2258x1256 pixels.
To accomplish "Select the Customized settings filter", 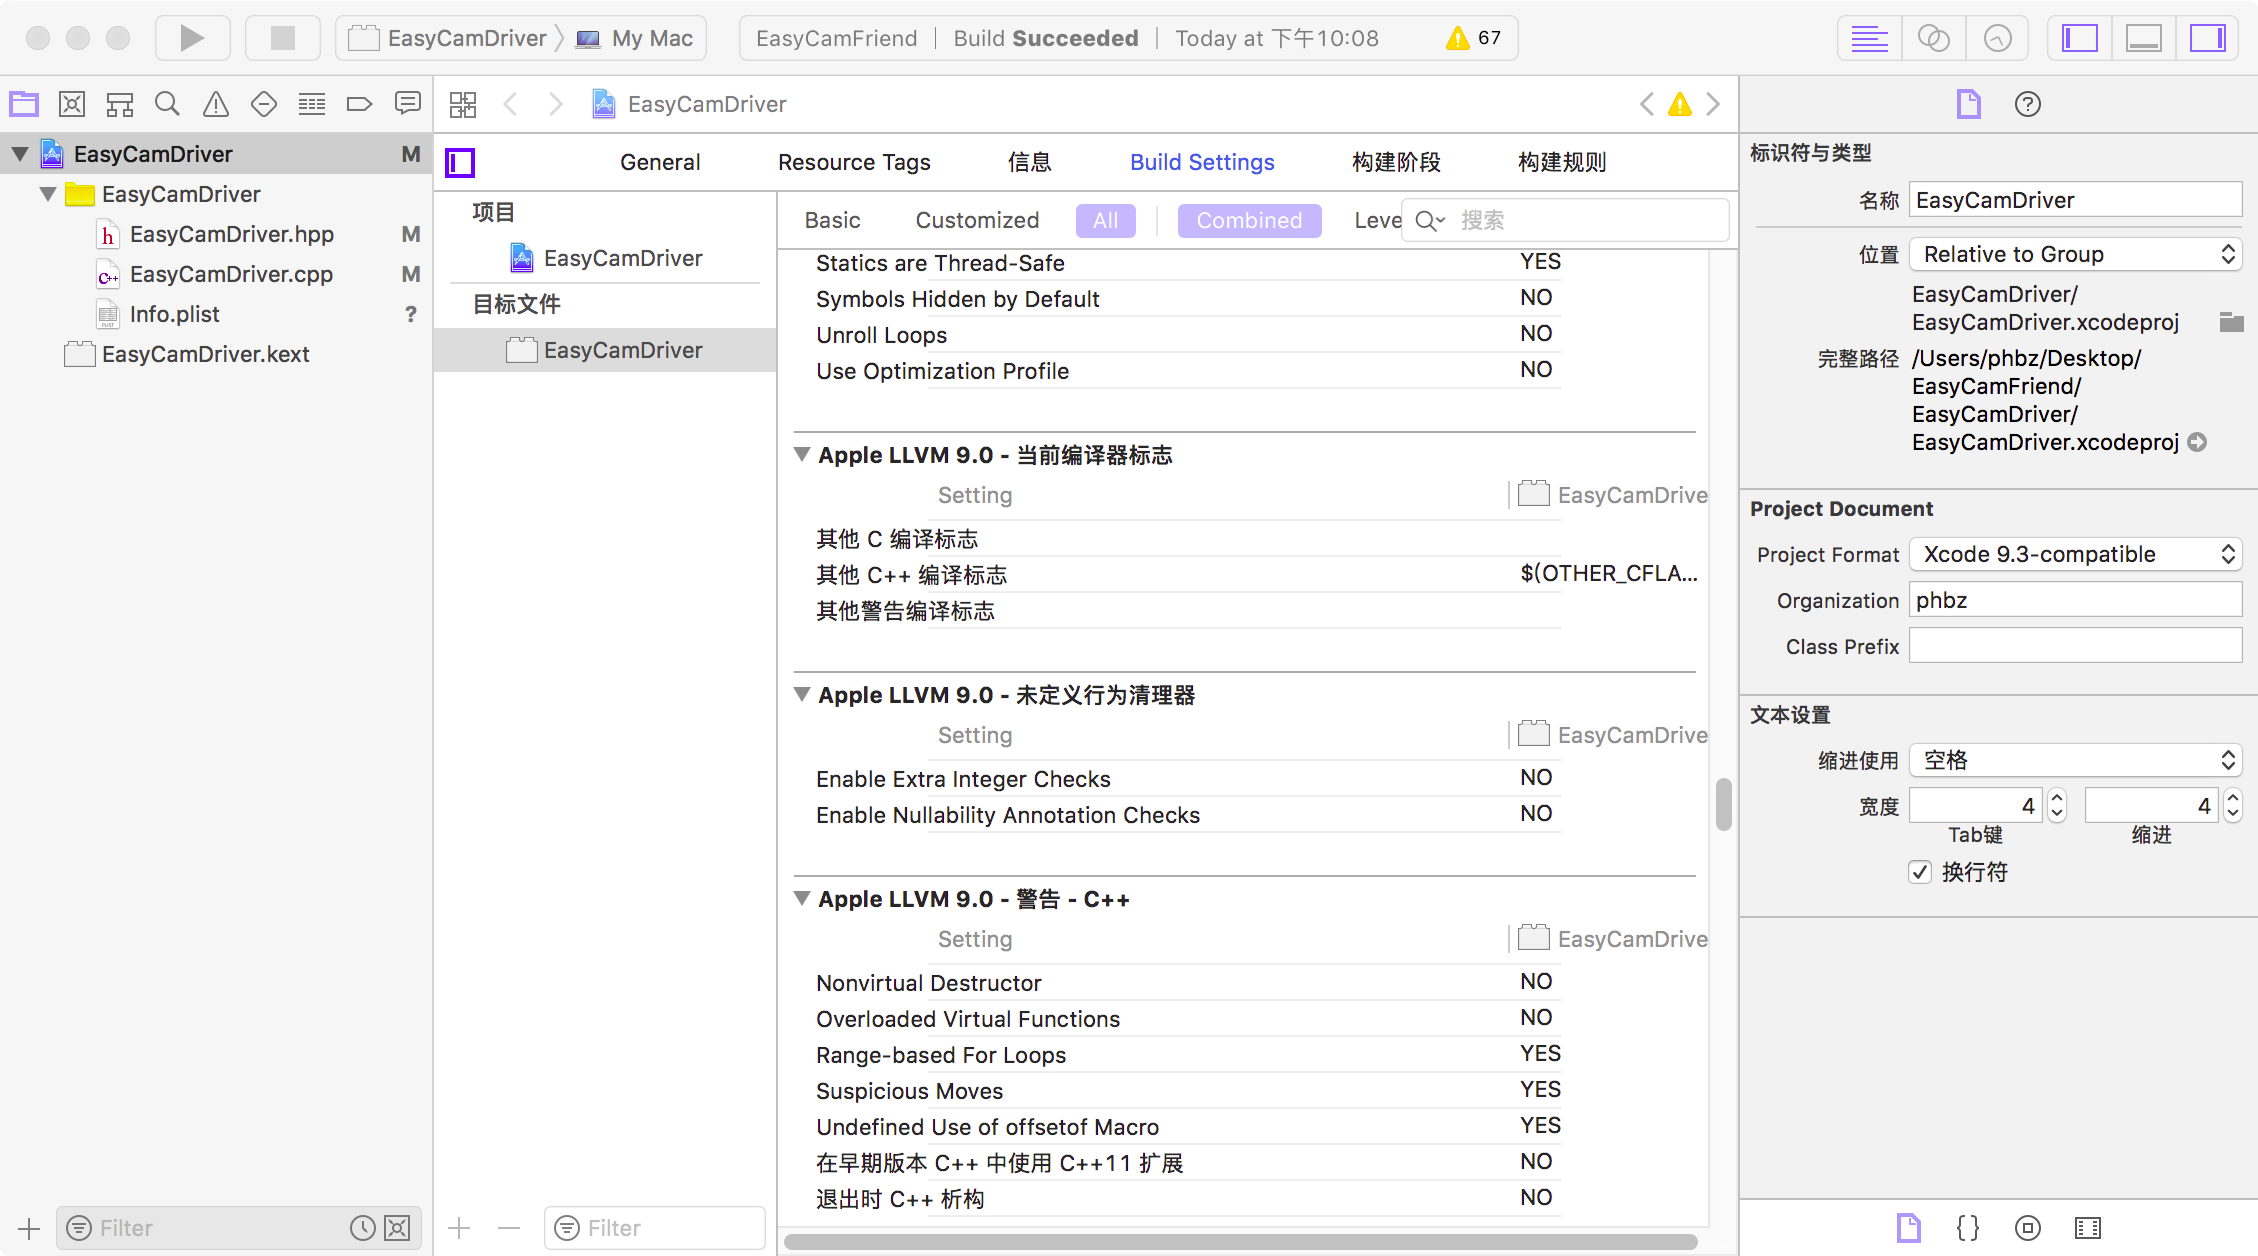I will coord(977,220).
